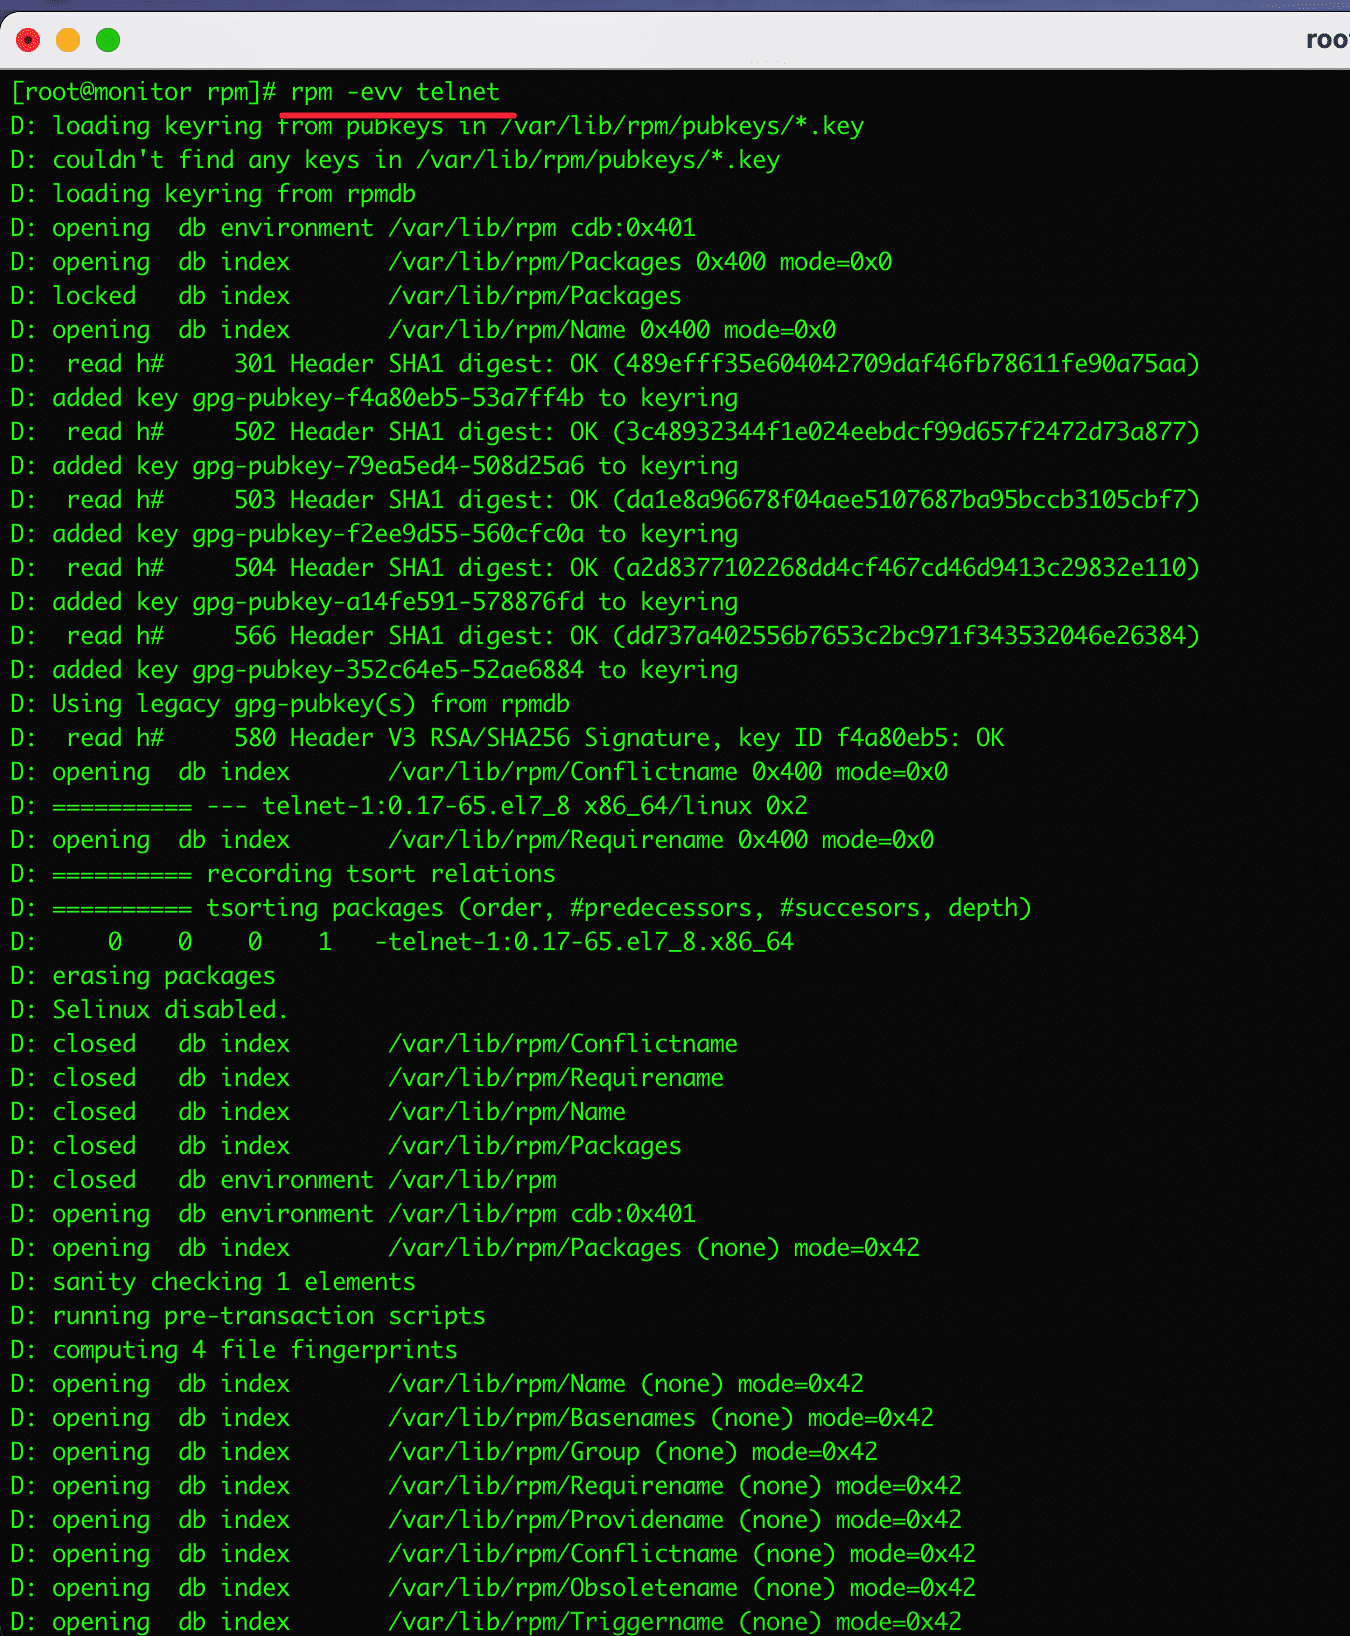Click the 'loading keyring from rpmdb' line
Viewport: 1350px width, 1636px height.
point(233,194)
